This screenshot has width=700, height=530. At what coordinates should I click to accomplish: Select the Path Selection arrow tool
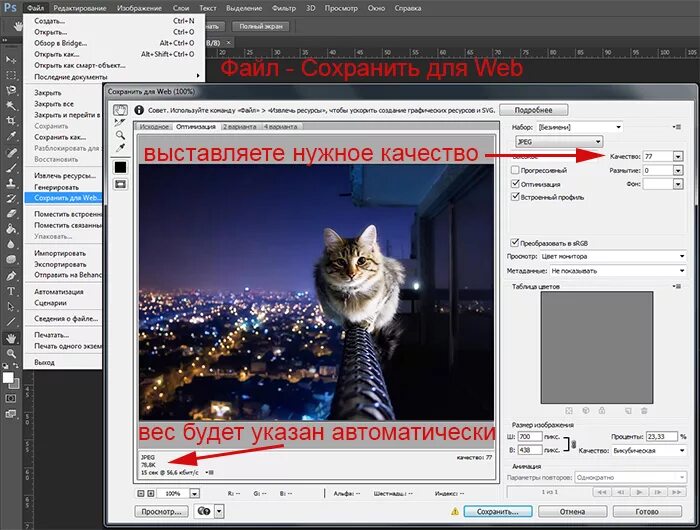(x=11, y=307)
